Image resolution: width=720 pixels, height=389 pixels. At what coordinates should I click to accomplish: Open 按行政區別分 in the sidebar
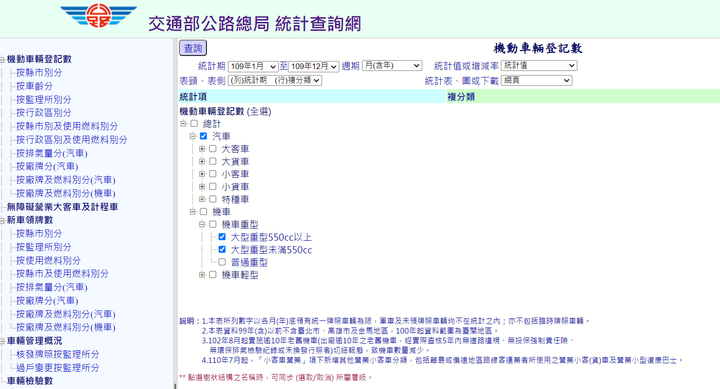[x=44, y=113]
